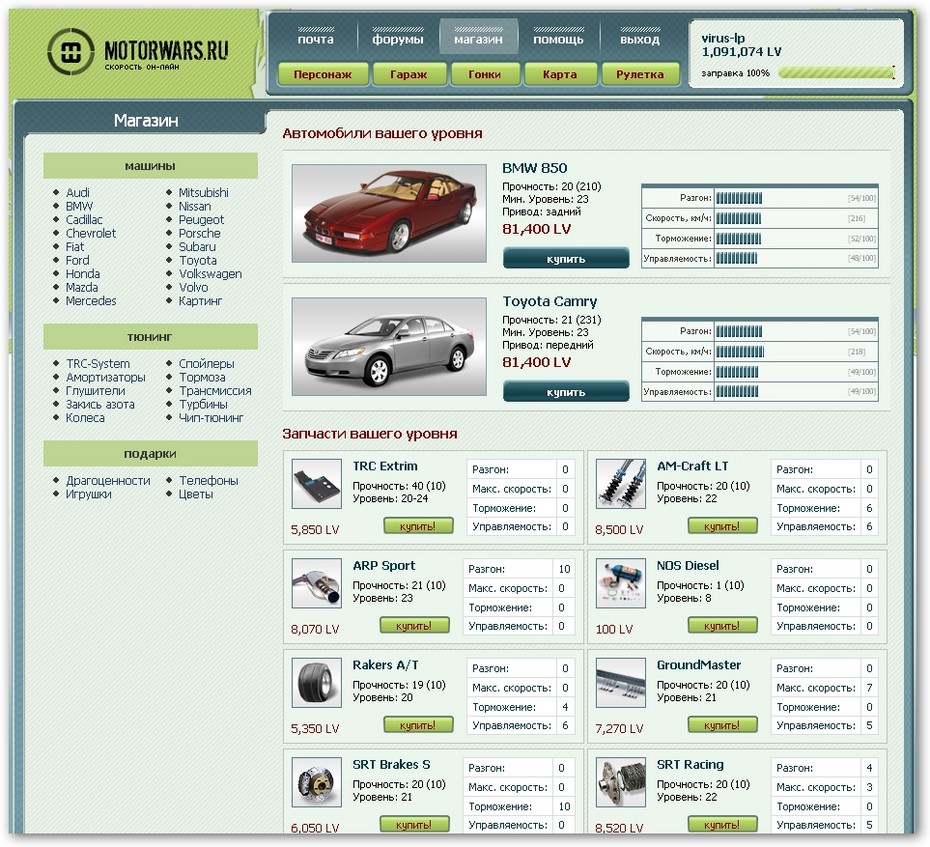
Task: Buy the NOS Diesel part
Action: click(x=722, y=626)
